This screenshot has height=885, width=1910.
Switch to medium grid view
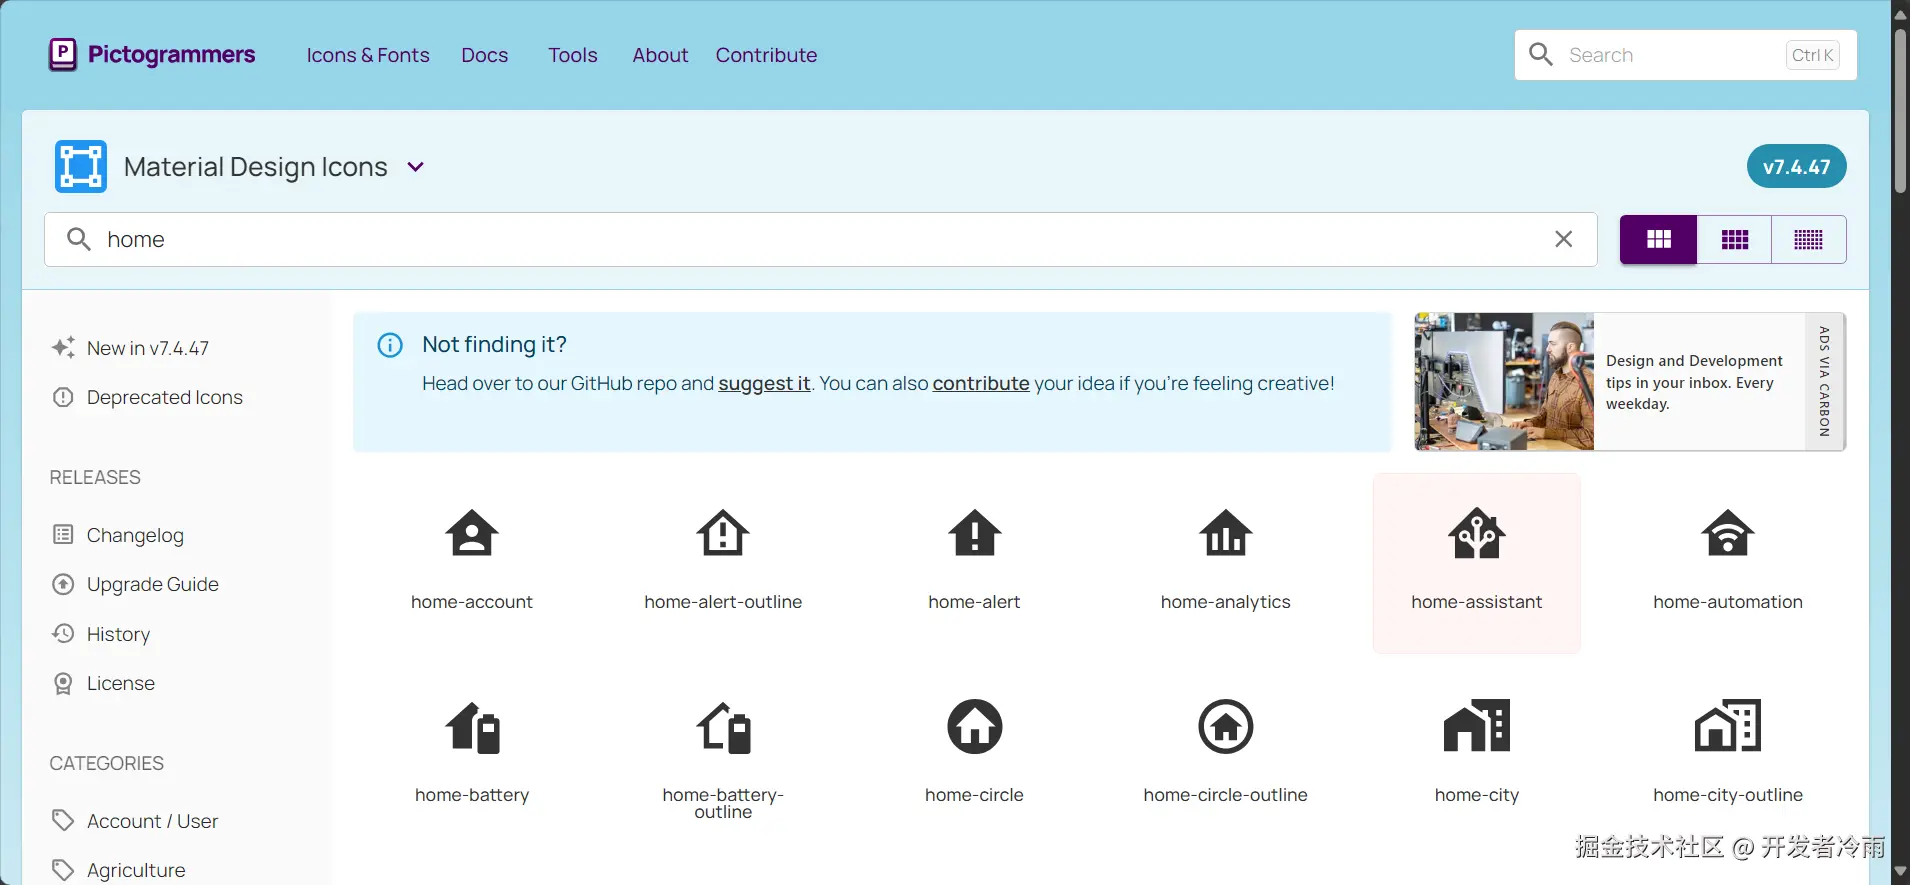1734,239
